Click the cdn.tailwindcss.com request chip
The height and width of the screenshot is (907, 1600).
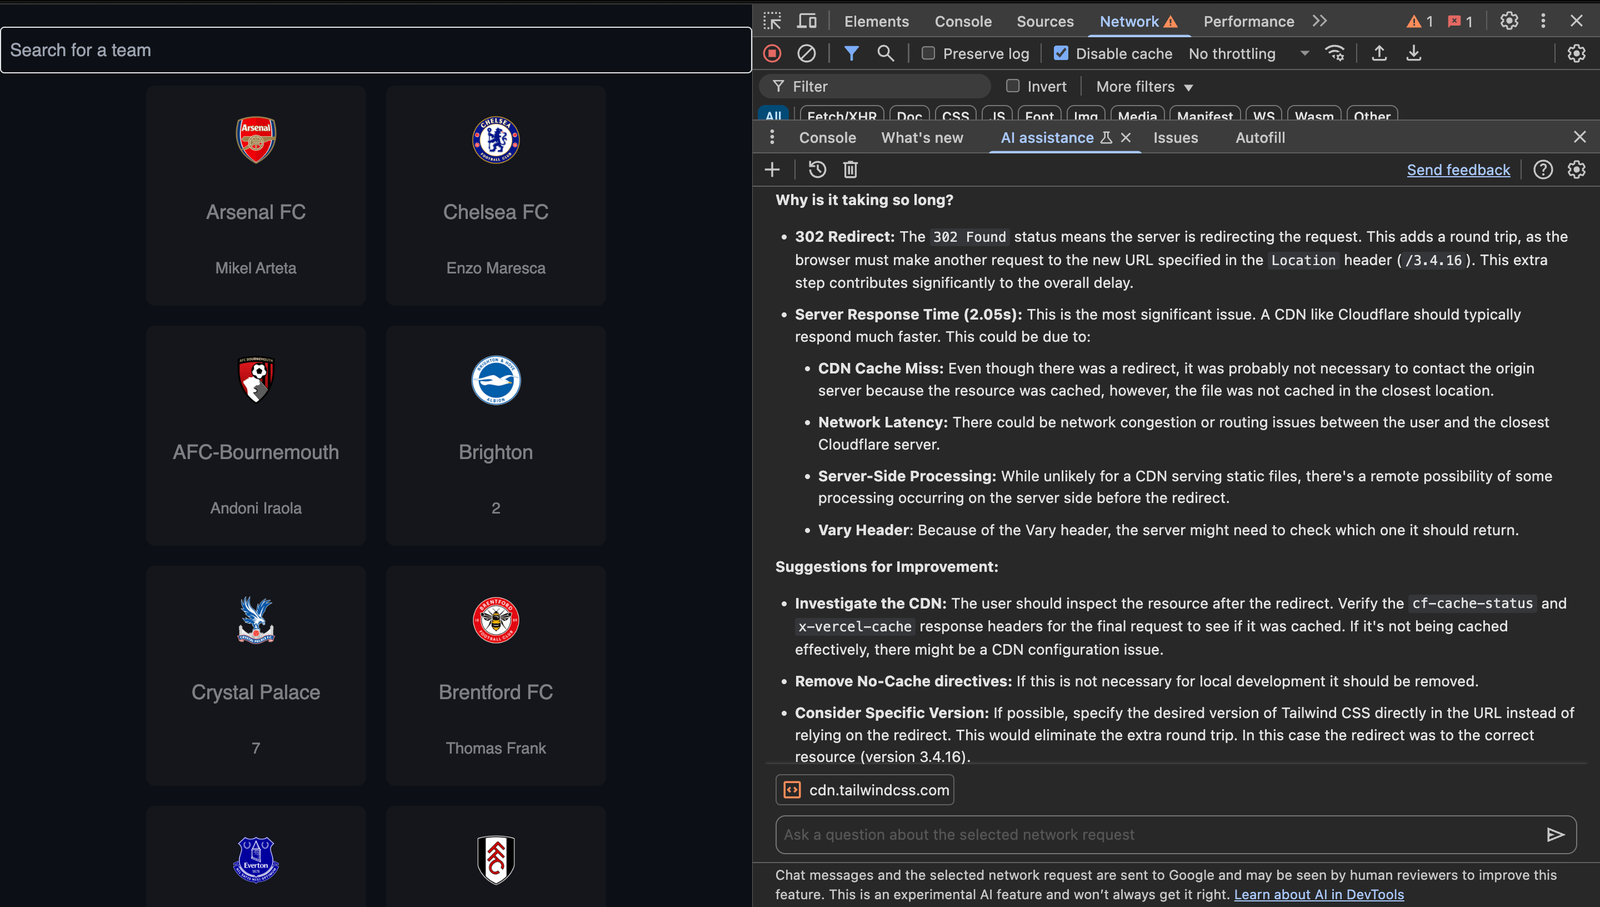tap(865, 790)
